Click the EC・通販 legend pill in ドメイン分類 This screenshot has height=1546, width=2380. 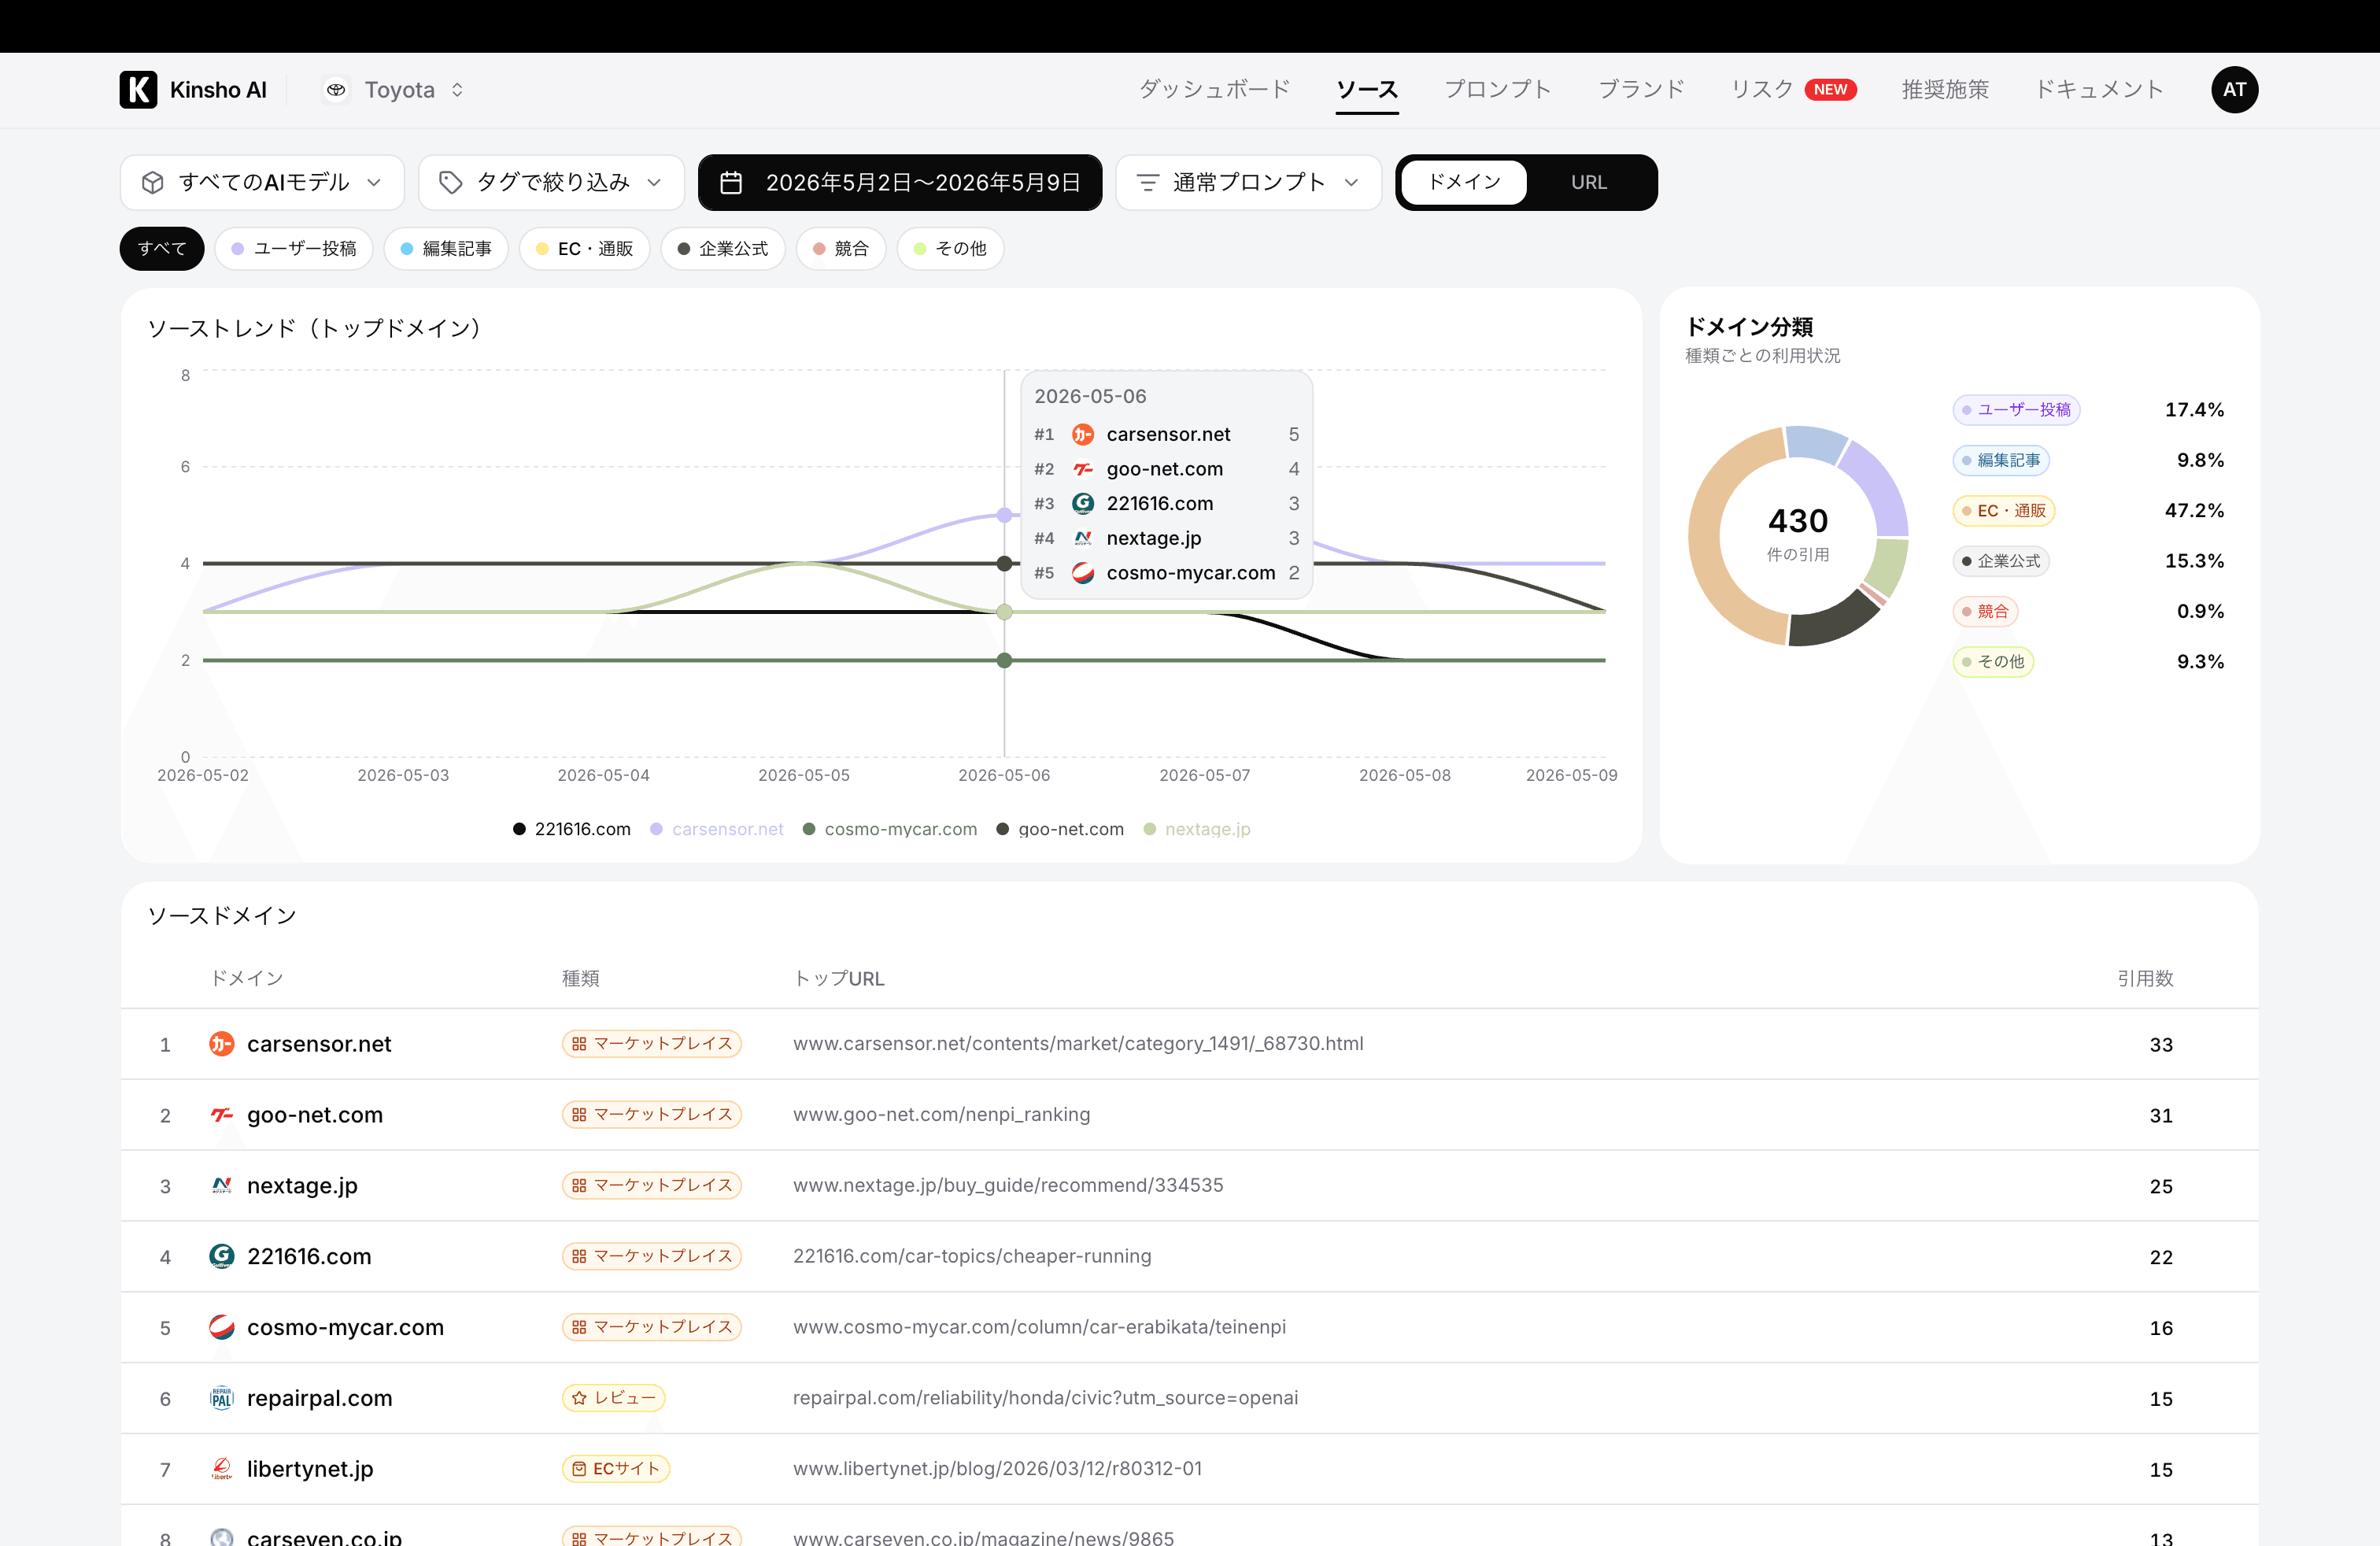[2004, 510]
